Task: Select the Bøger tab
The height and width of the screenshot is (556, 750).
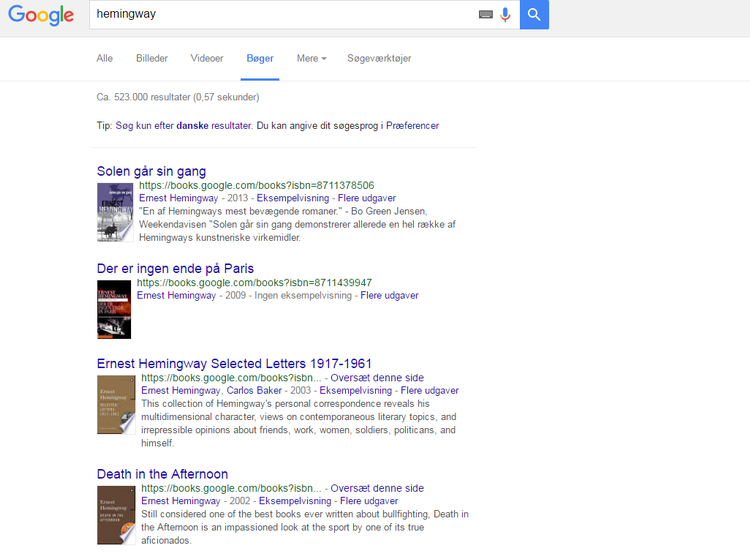Action: pos(260,58)
